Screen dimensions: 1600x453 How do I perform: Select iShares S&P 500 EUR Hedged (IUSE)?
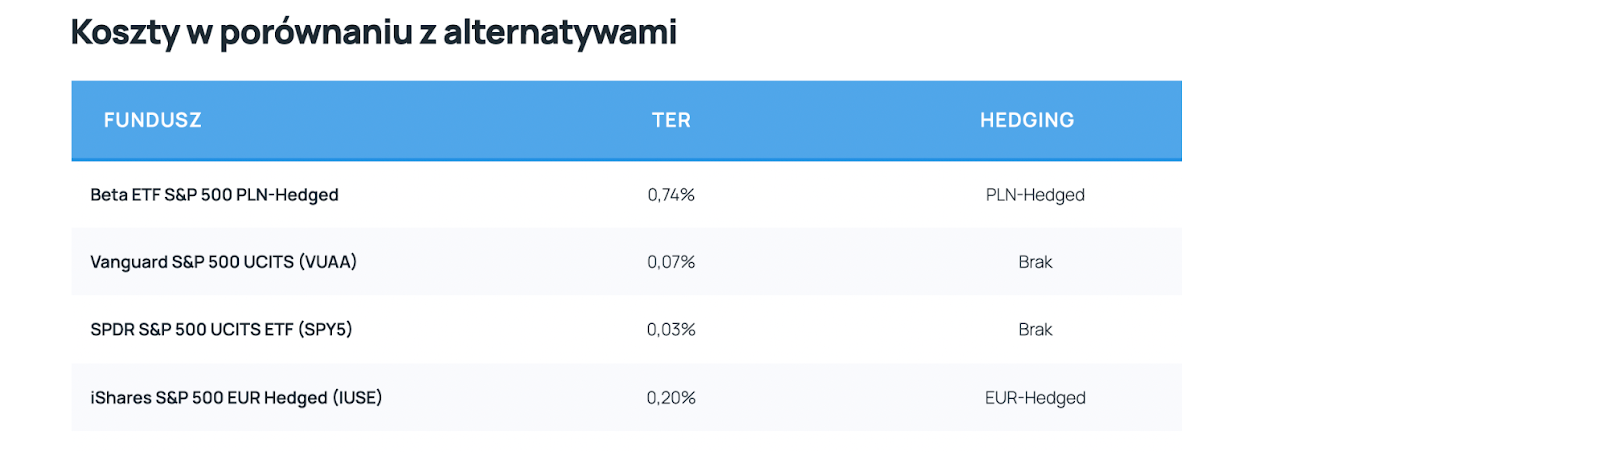pos(236,397)
